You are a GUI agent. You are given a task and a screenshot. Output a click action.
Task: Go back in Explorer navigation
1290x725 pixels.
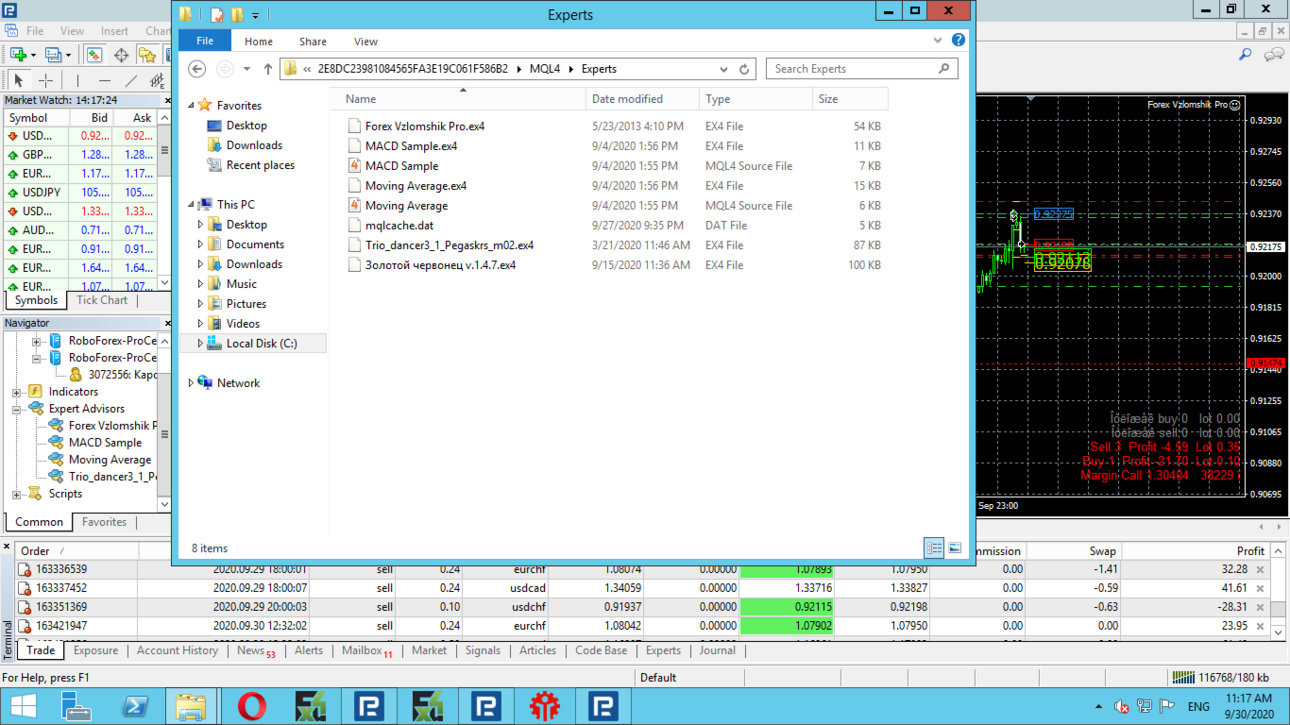197,69
